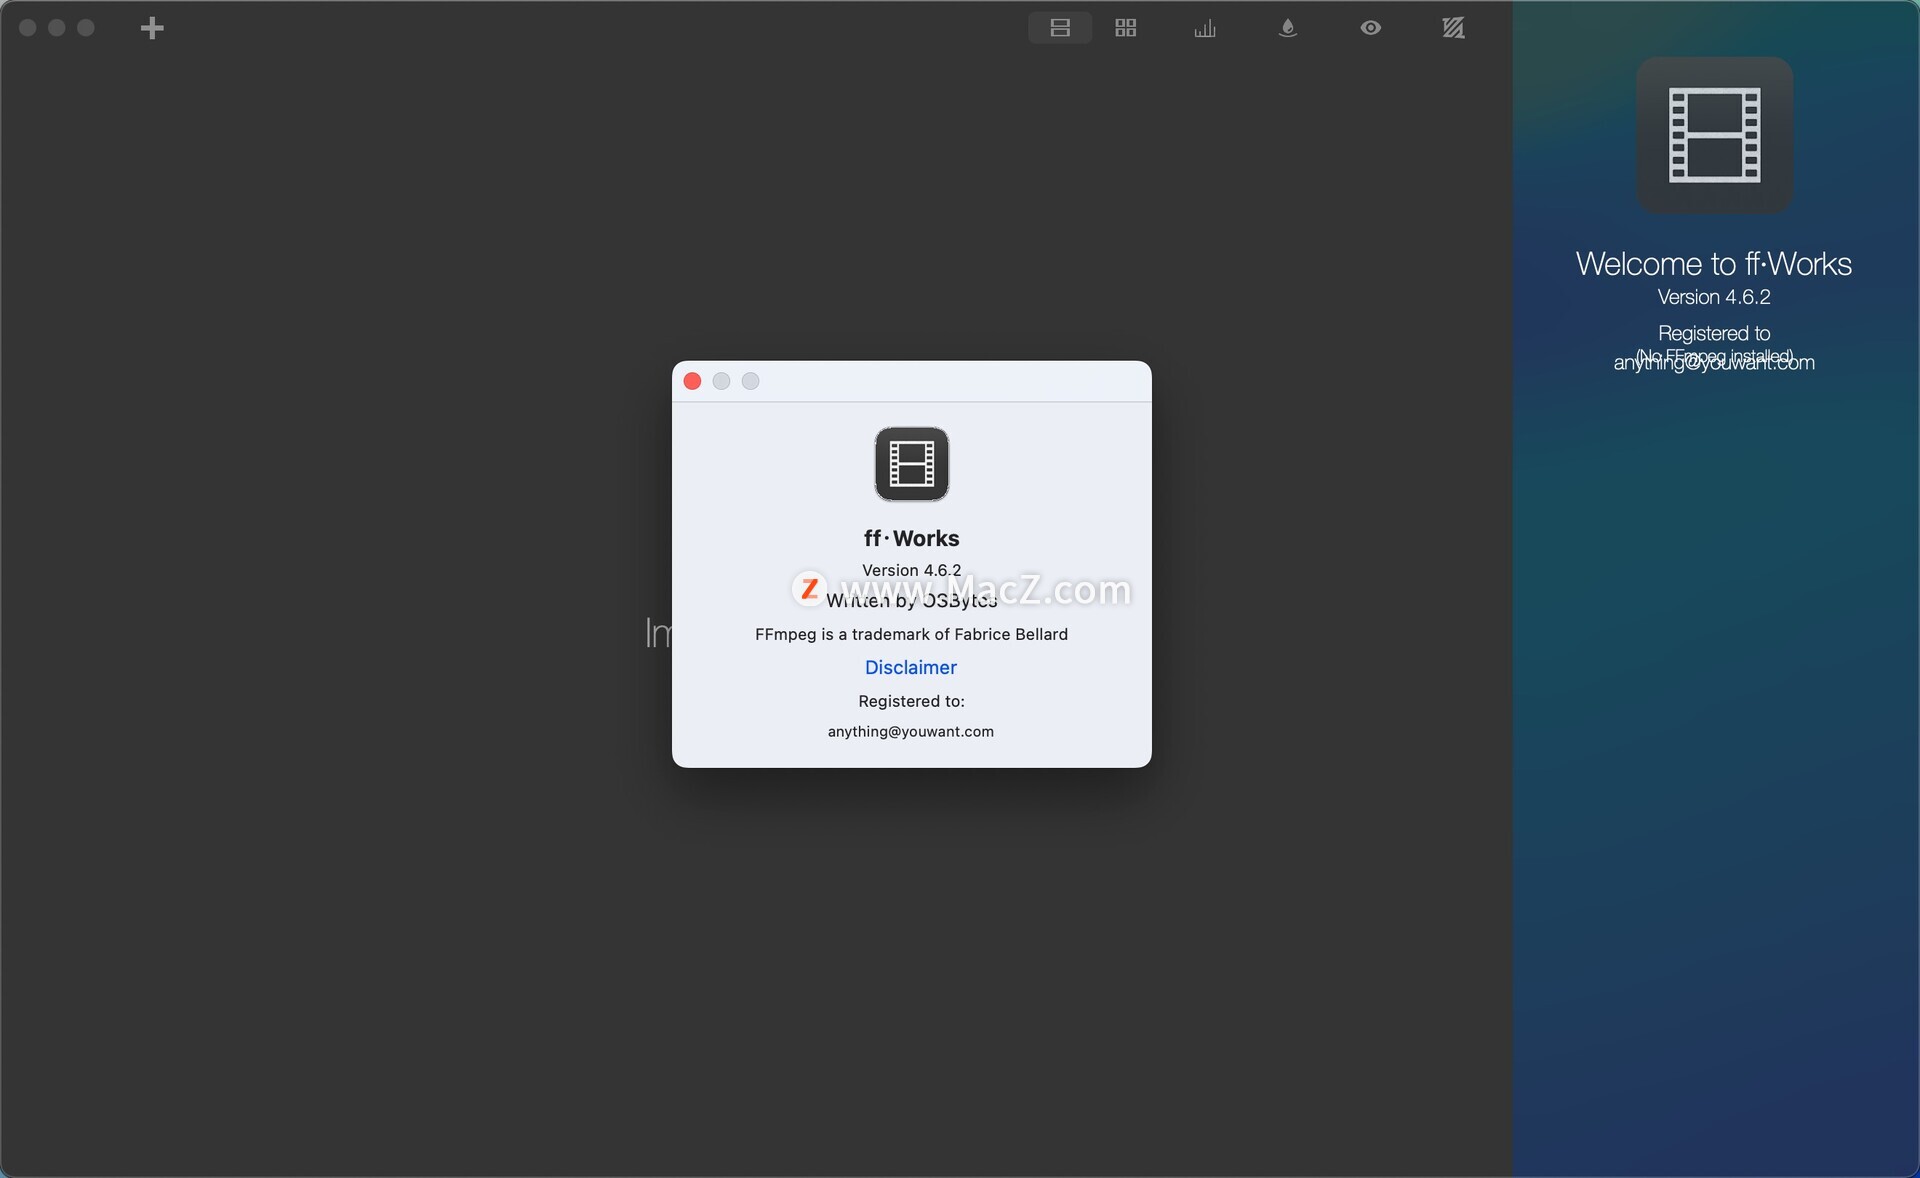Click the striped square toolbar icon
This screenshot has width=1920, height=1178.
point(1453,28)
